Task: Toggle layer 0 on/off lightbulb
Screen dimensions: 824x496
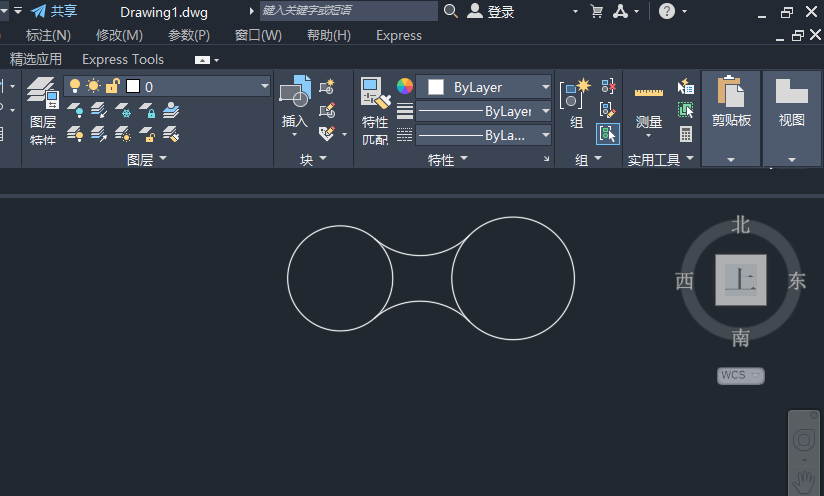Action: (75, 86)
